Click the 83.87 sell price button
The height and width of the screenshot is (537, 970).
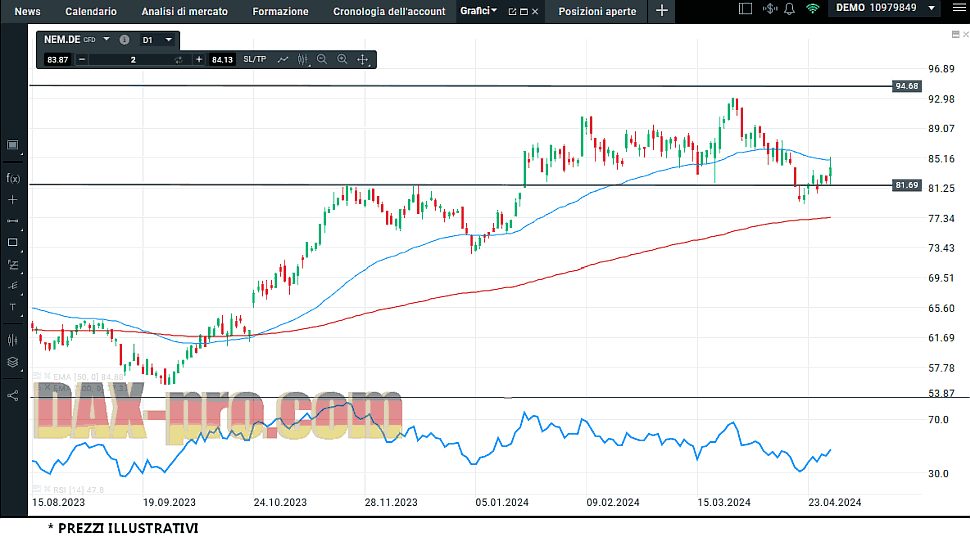(58, 59)
